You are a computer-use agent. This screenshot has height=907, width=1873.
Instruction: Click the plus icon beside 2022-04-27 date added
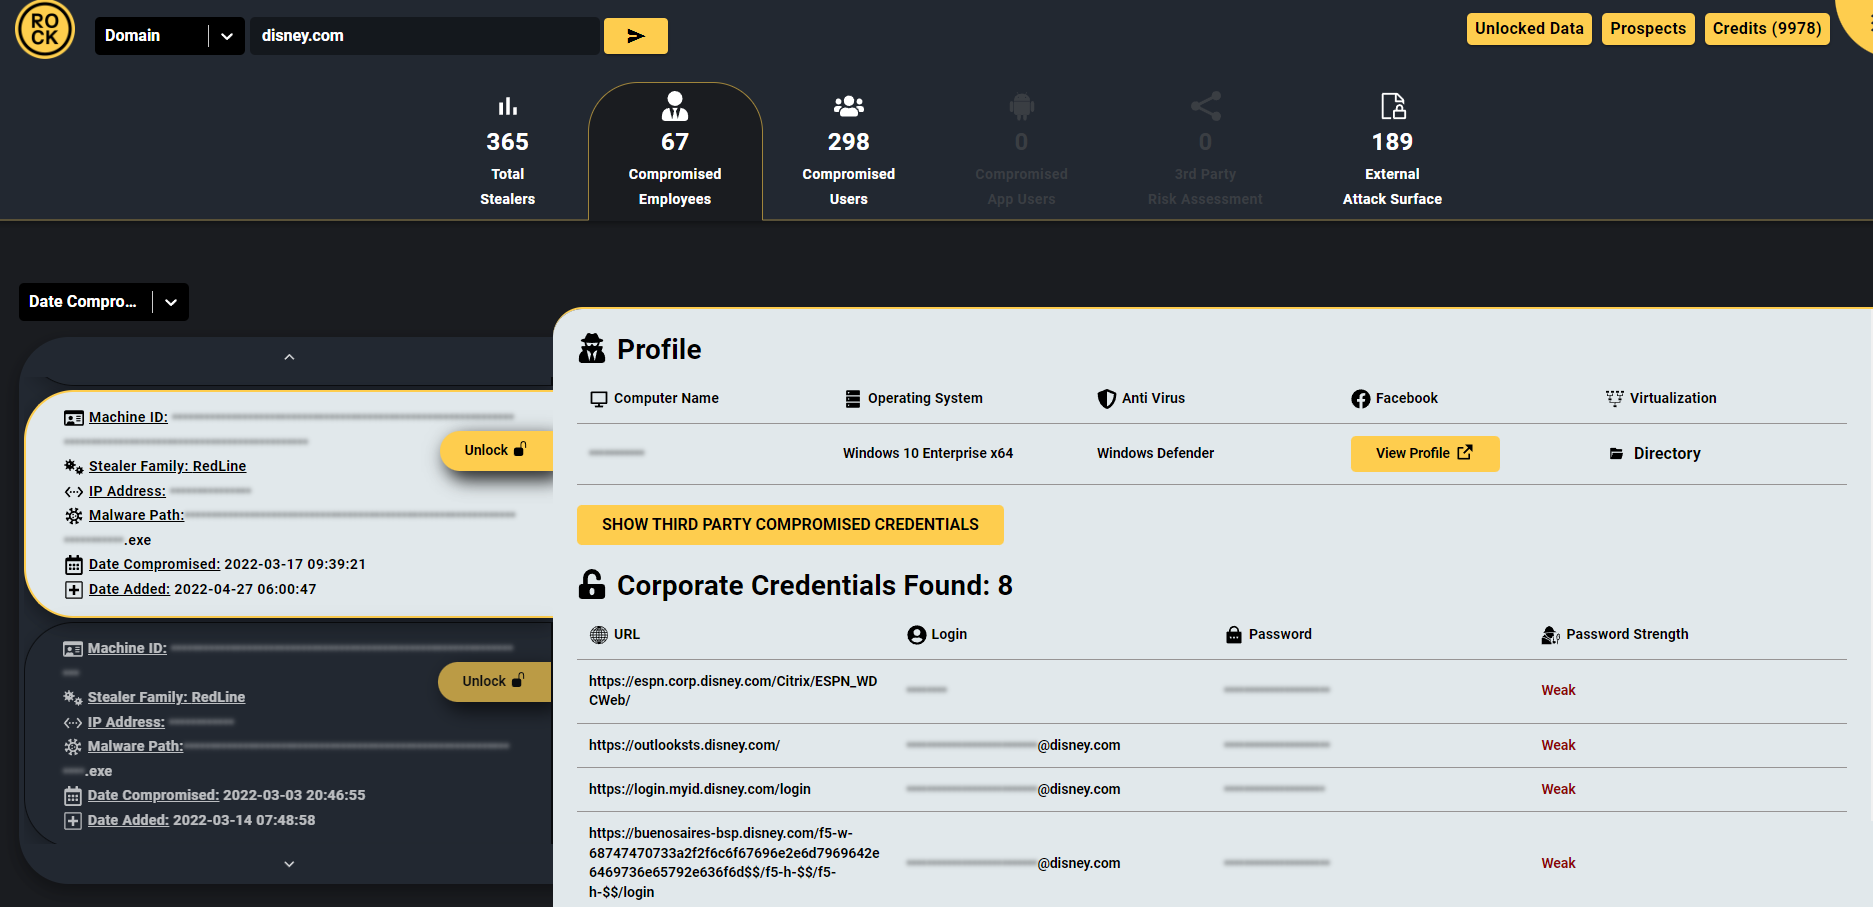tap(74, 590)
